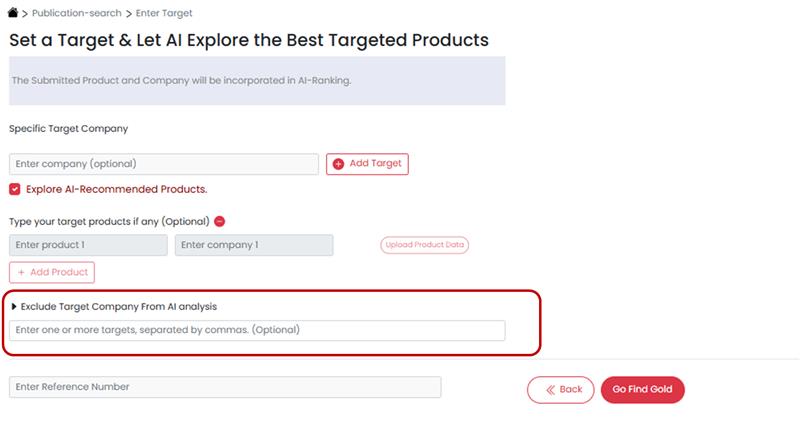The height and width of the screenshot is (429, 800).
Task: Click the AI-Ranking info banner
Action: click(x=257, y=81)
